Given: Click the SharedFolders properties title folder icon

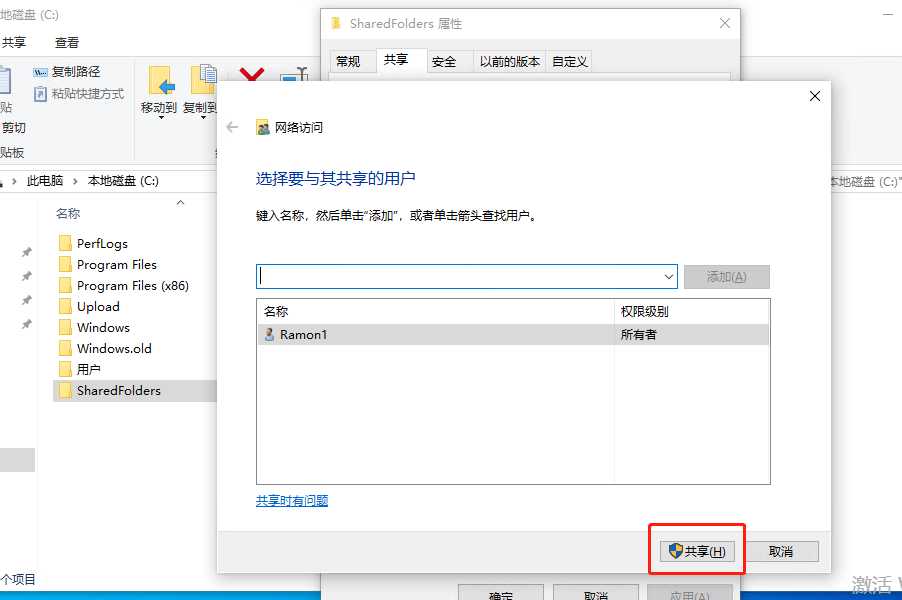Looking at the screenshot, I should tap(336, 24).
